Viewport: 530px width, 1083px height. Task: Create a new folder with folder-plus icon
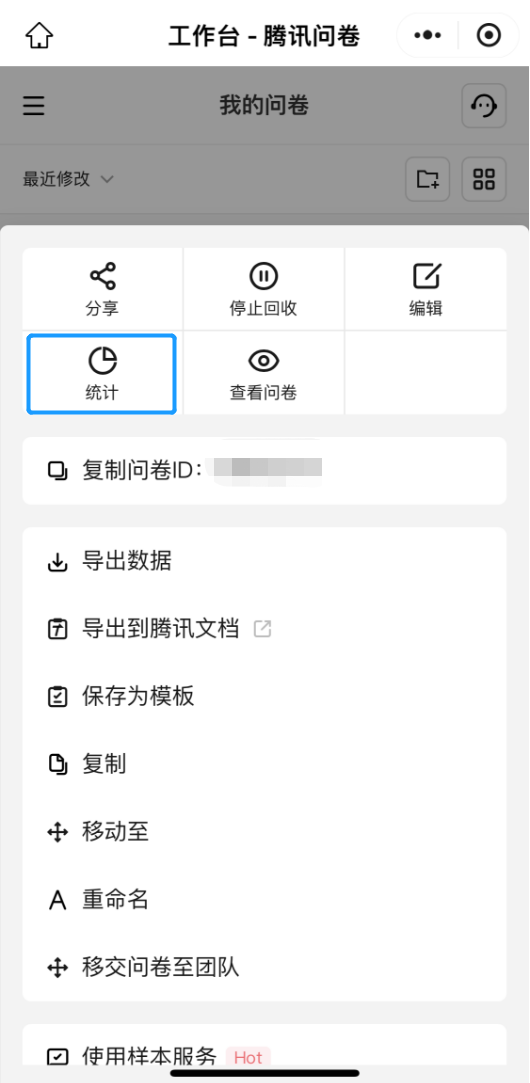[x=428, y=179]
